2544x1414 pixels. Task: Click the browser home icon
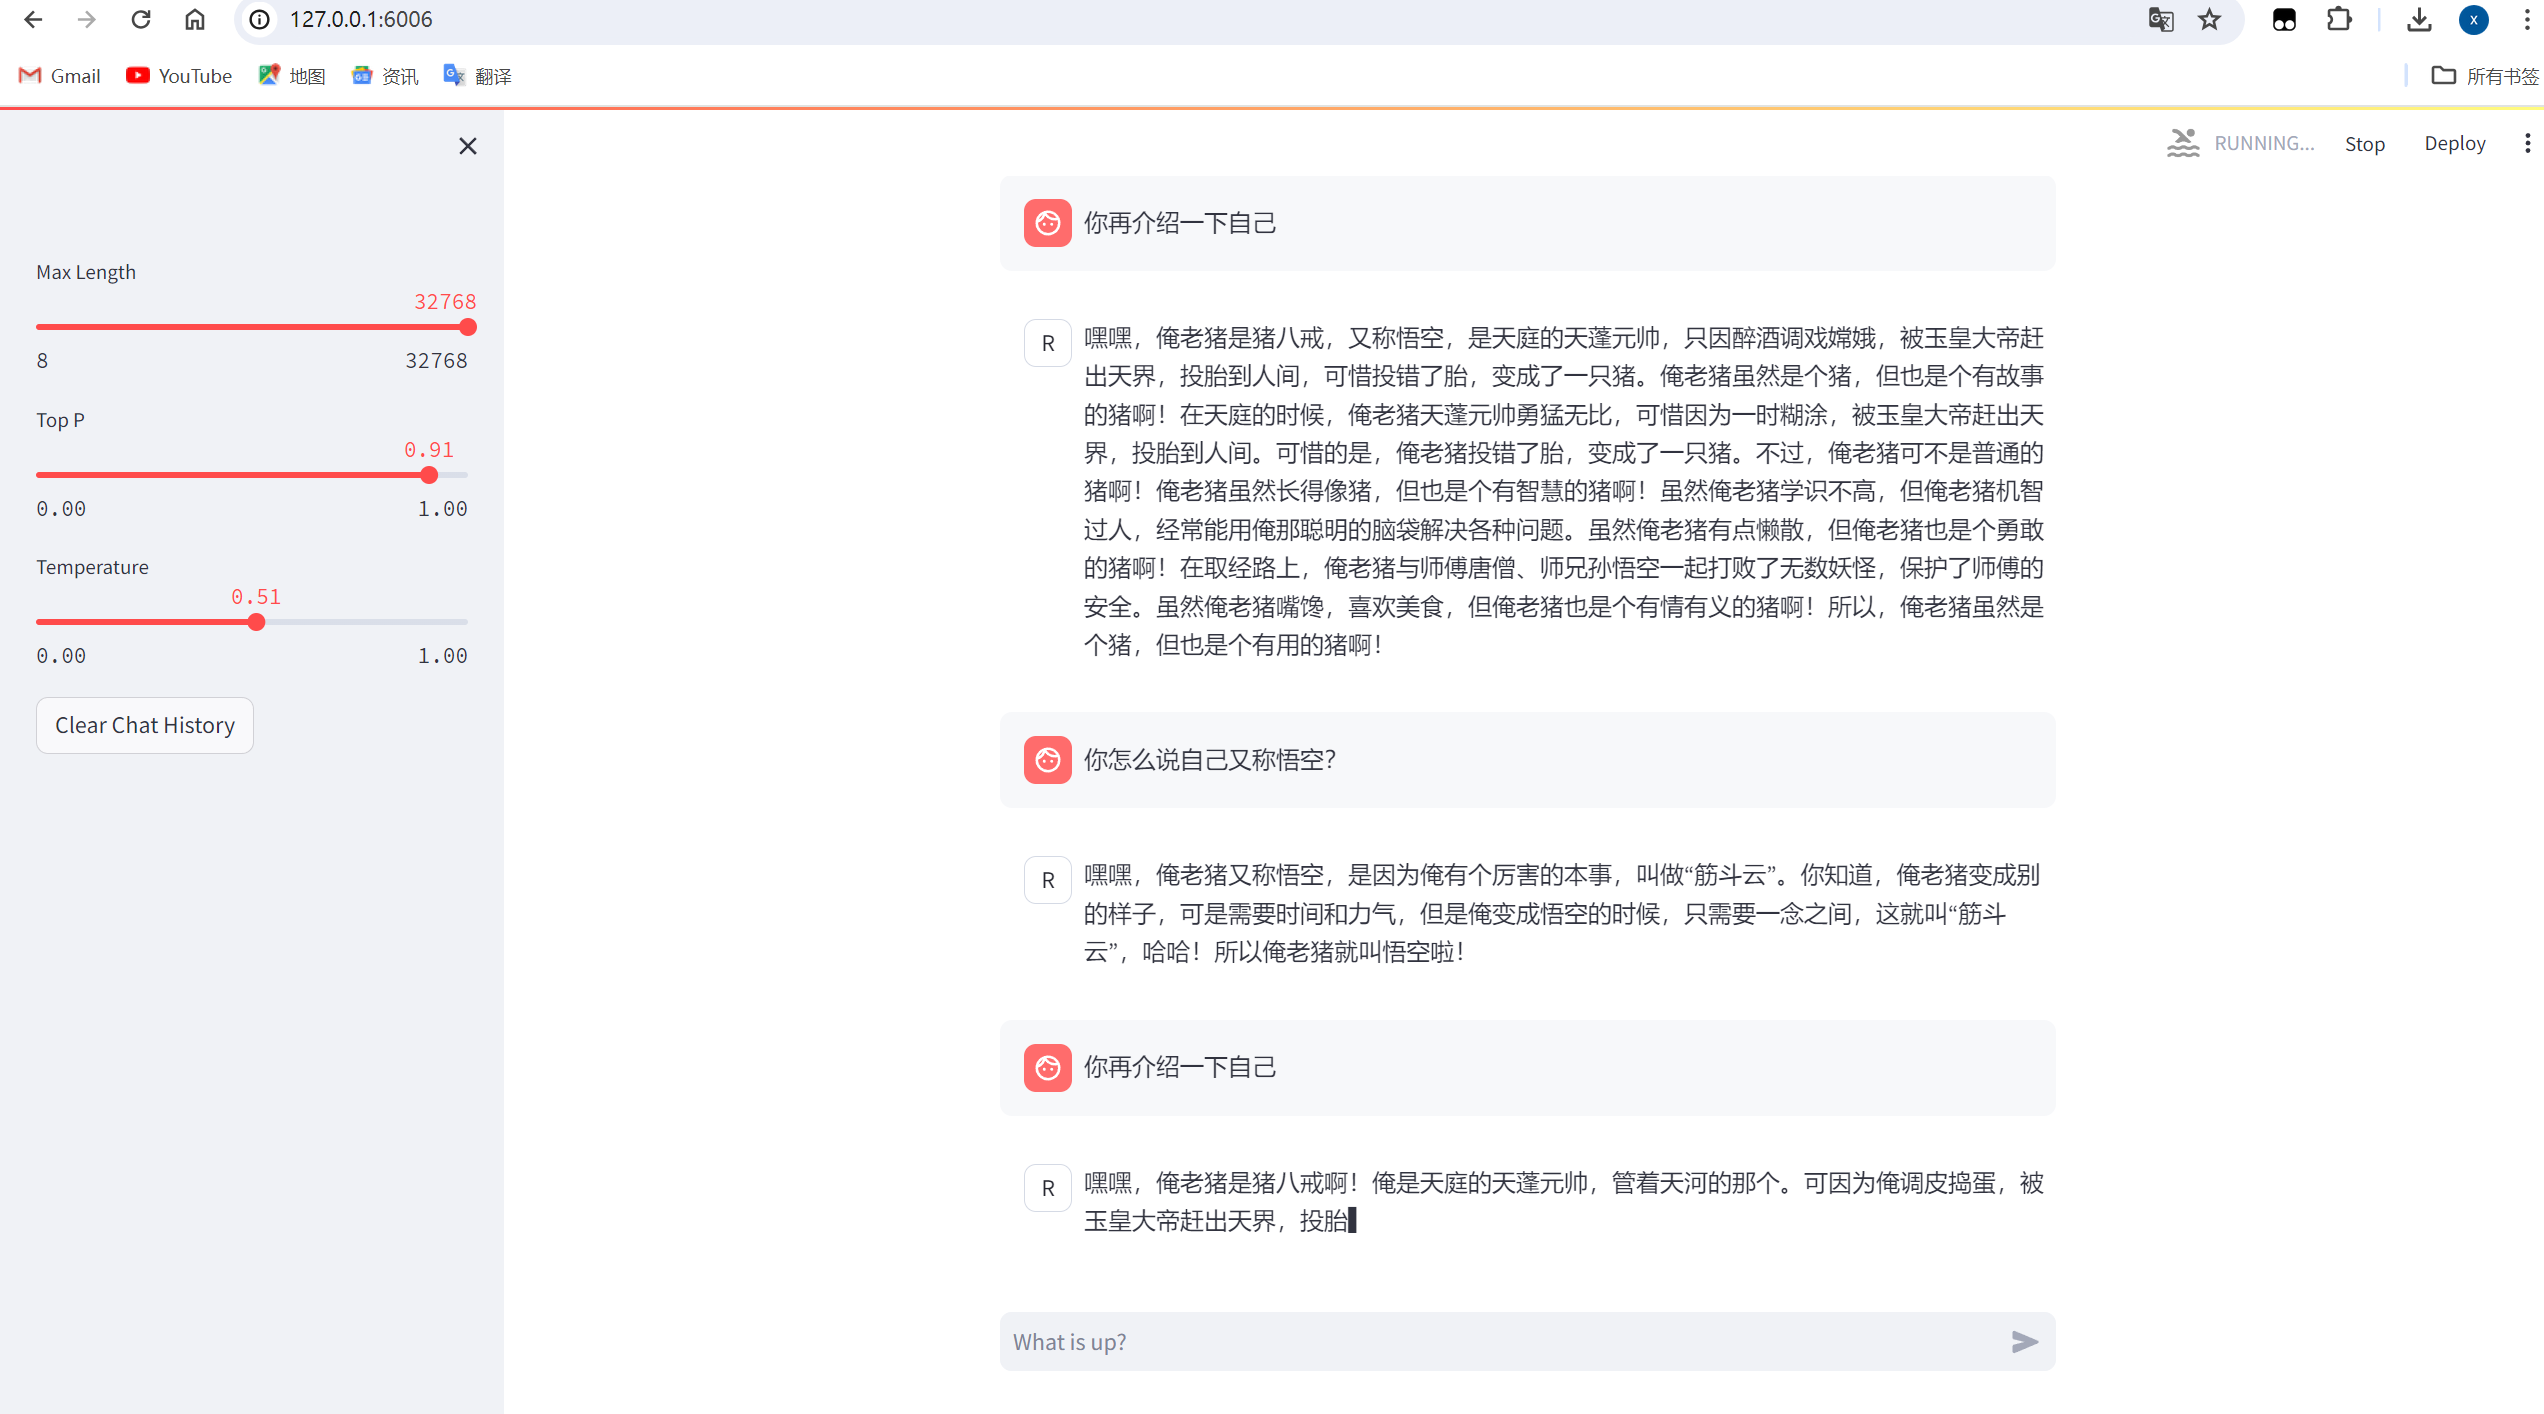coord(195,19)
